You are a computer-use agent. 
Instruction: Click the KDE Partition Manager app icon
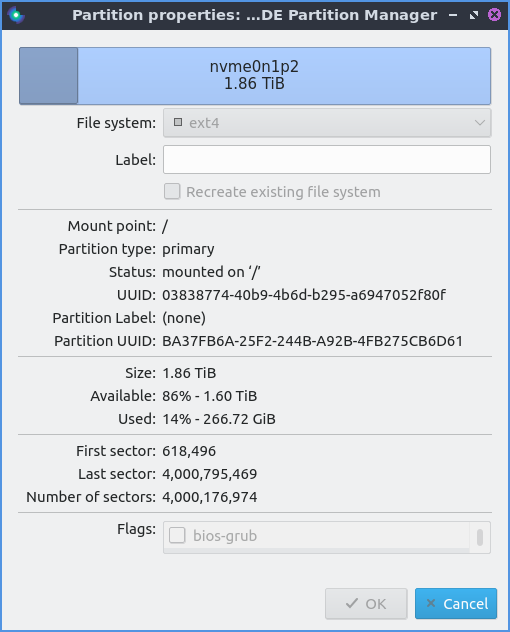(16, 15)
